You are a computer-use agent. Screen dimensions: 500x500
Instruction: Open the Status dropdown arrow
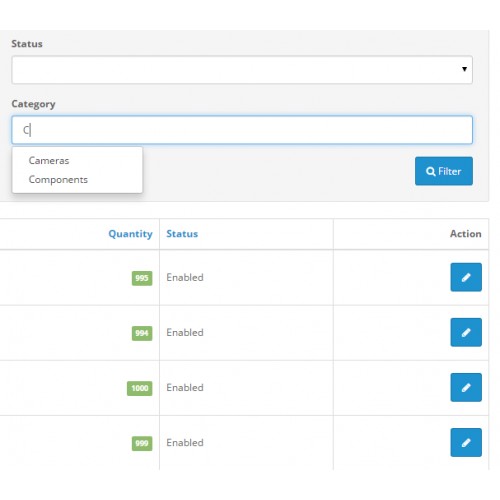pos(464,69)
